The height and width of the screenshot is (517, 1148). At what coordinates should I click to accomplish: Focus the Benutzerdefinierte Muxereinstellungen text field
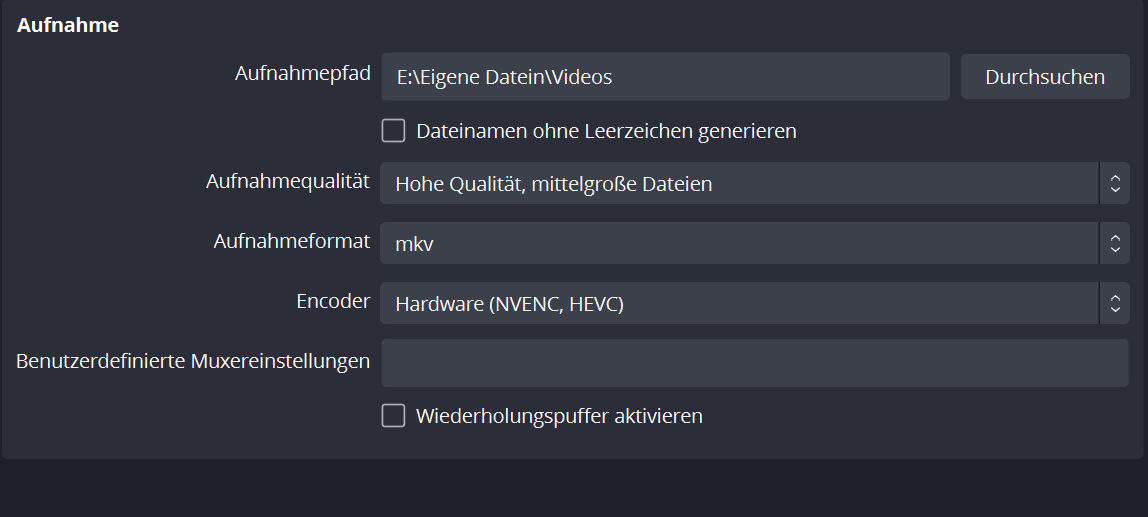(754, 362)
